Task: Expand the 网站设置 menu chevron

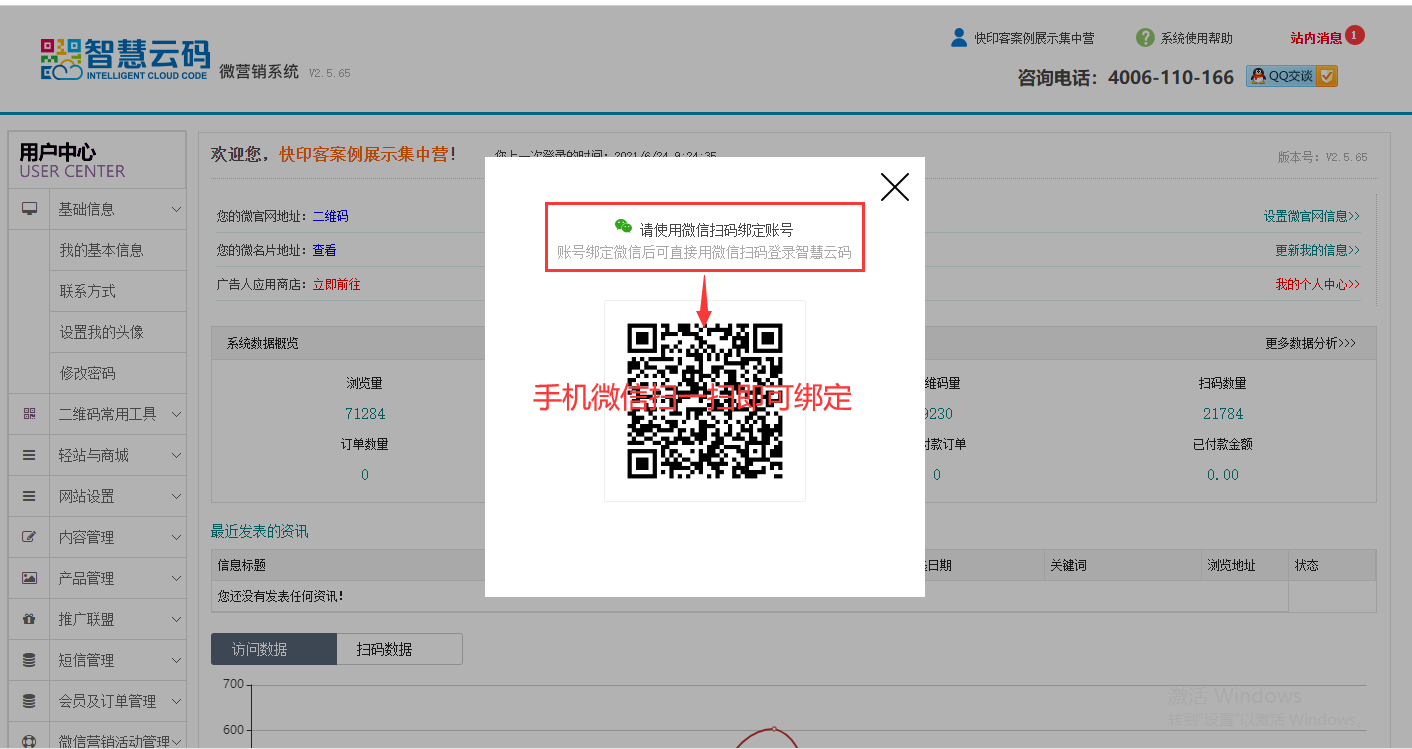Action: (x=176, y=496)
